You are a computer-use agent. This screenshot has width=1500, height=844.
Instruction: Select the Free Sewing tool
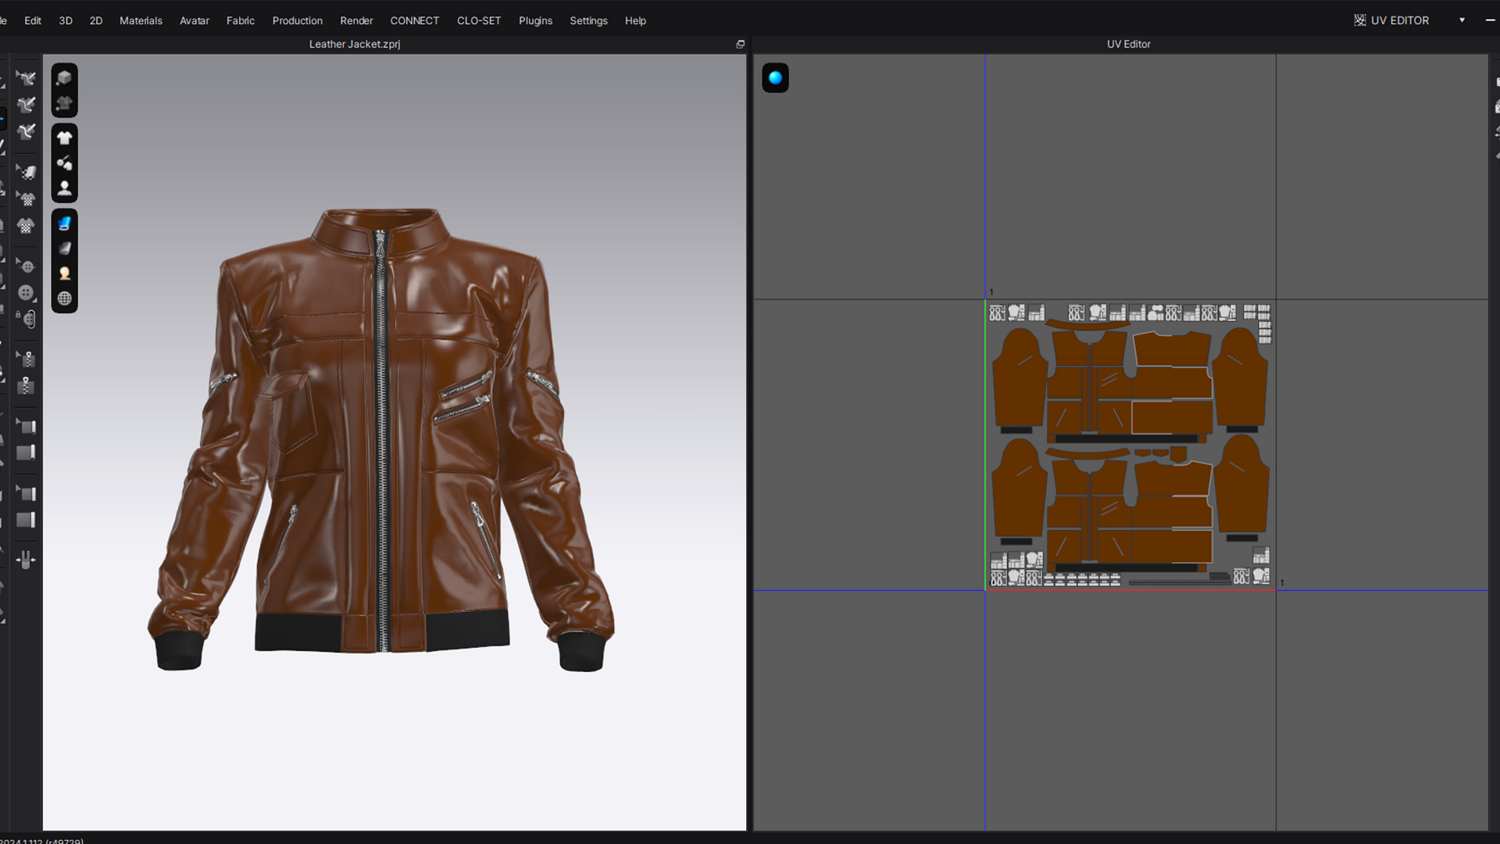(x=26, y=131)
